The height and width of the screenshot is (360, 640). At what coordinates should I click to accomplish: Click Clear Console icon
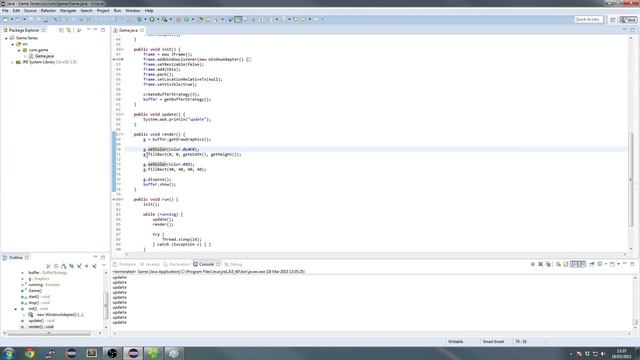[x=558, y=264]
